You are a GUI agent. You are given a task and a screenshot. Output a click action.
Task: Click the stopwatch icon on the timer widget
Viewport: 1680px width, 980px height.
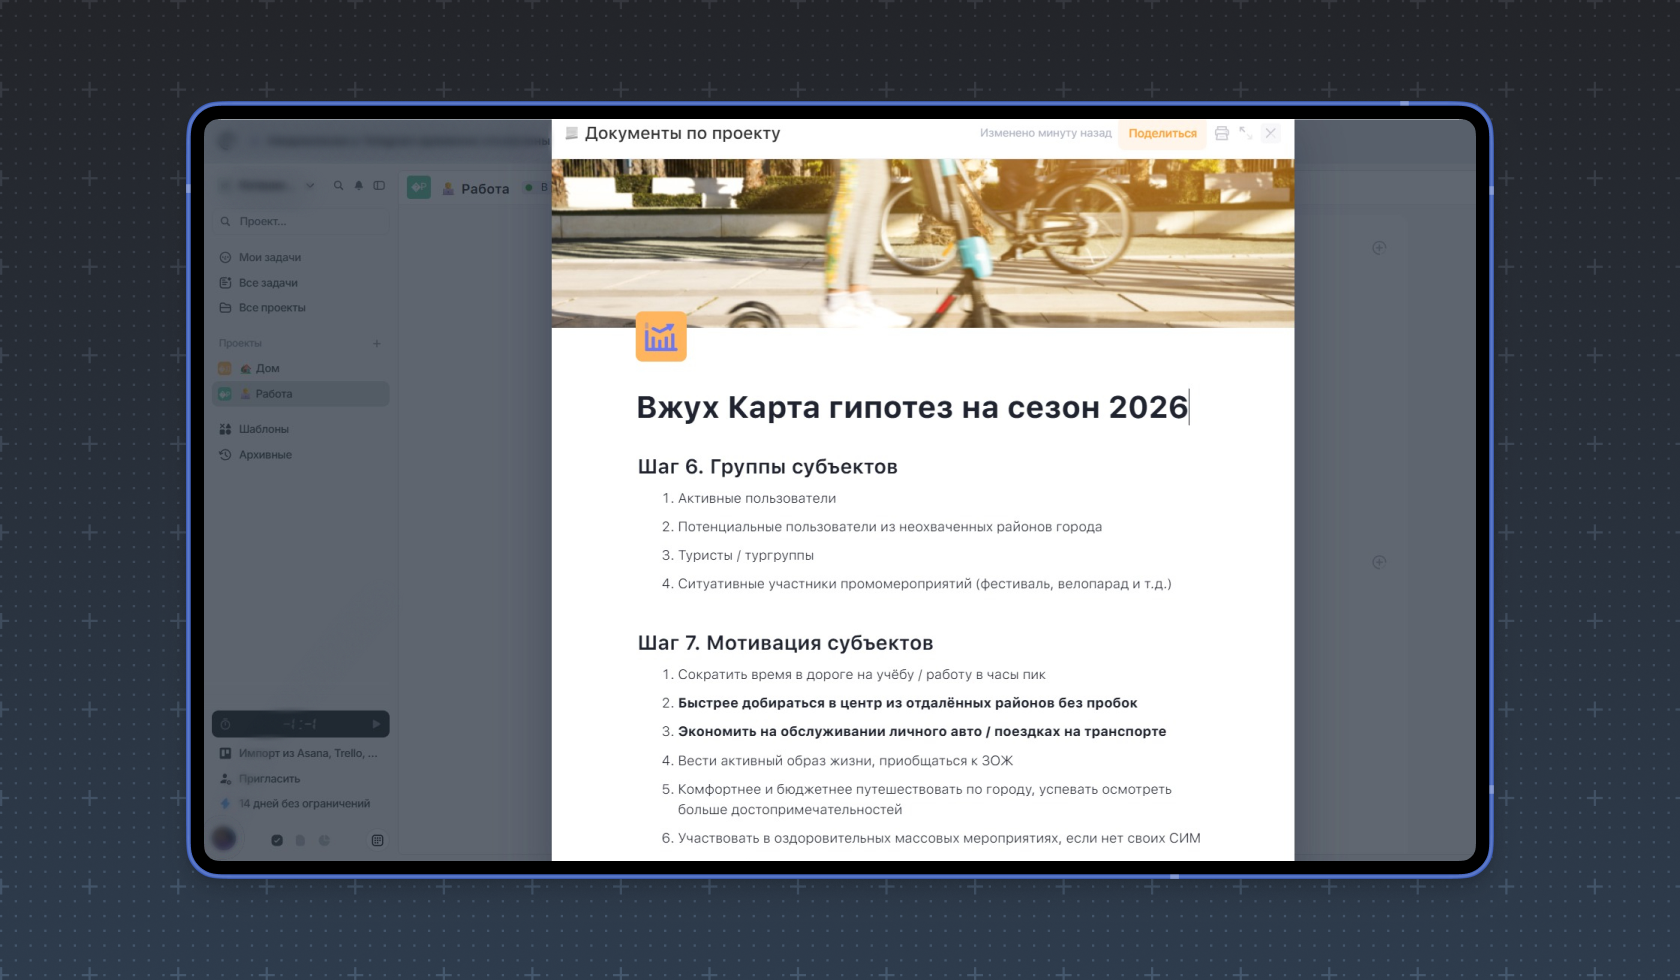(x=226, y=723)
